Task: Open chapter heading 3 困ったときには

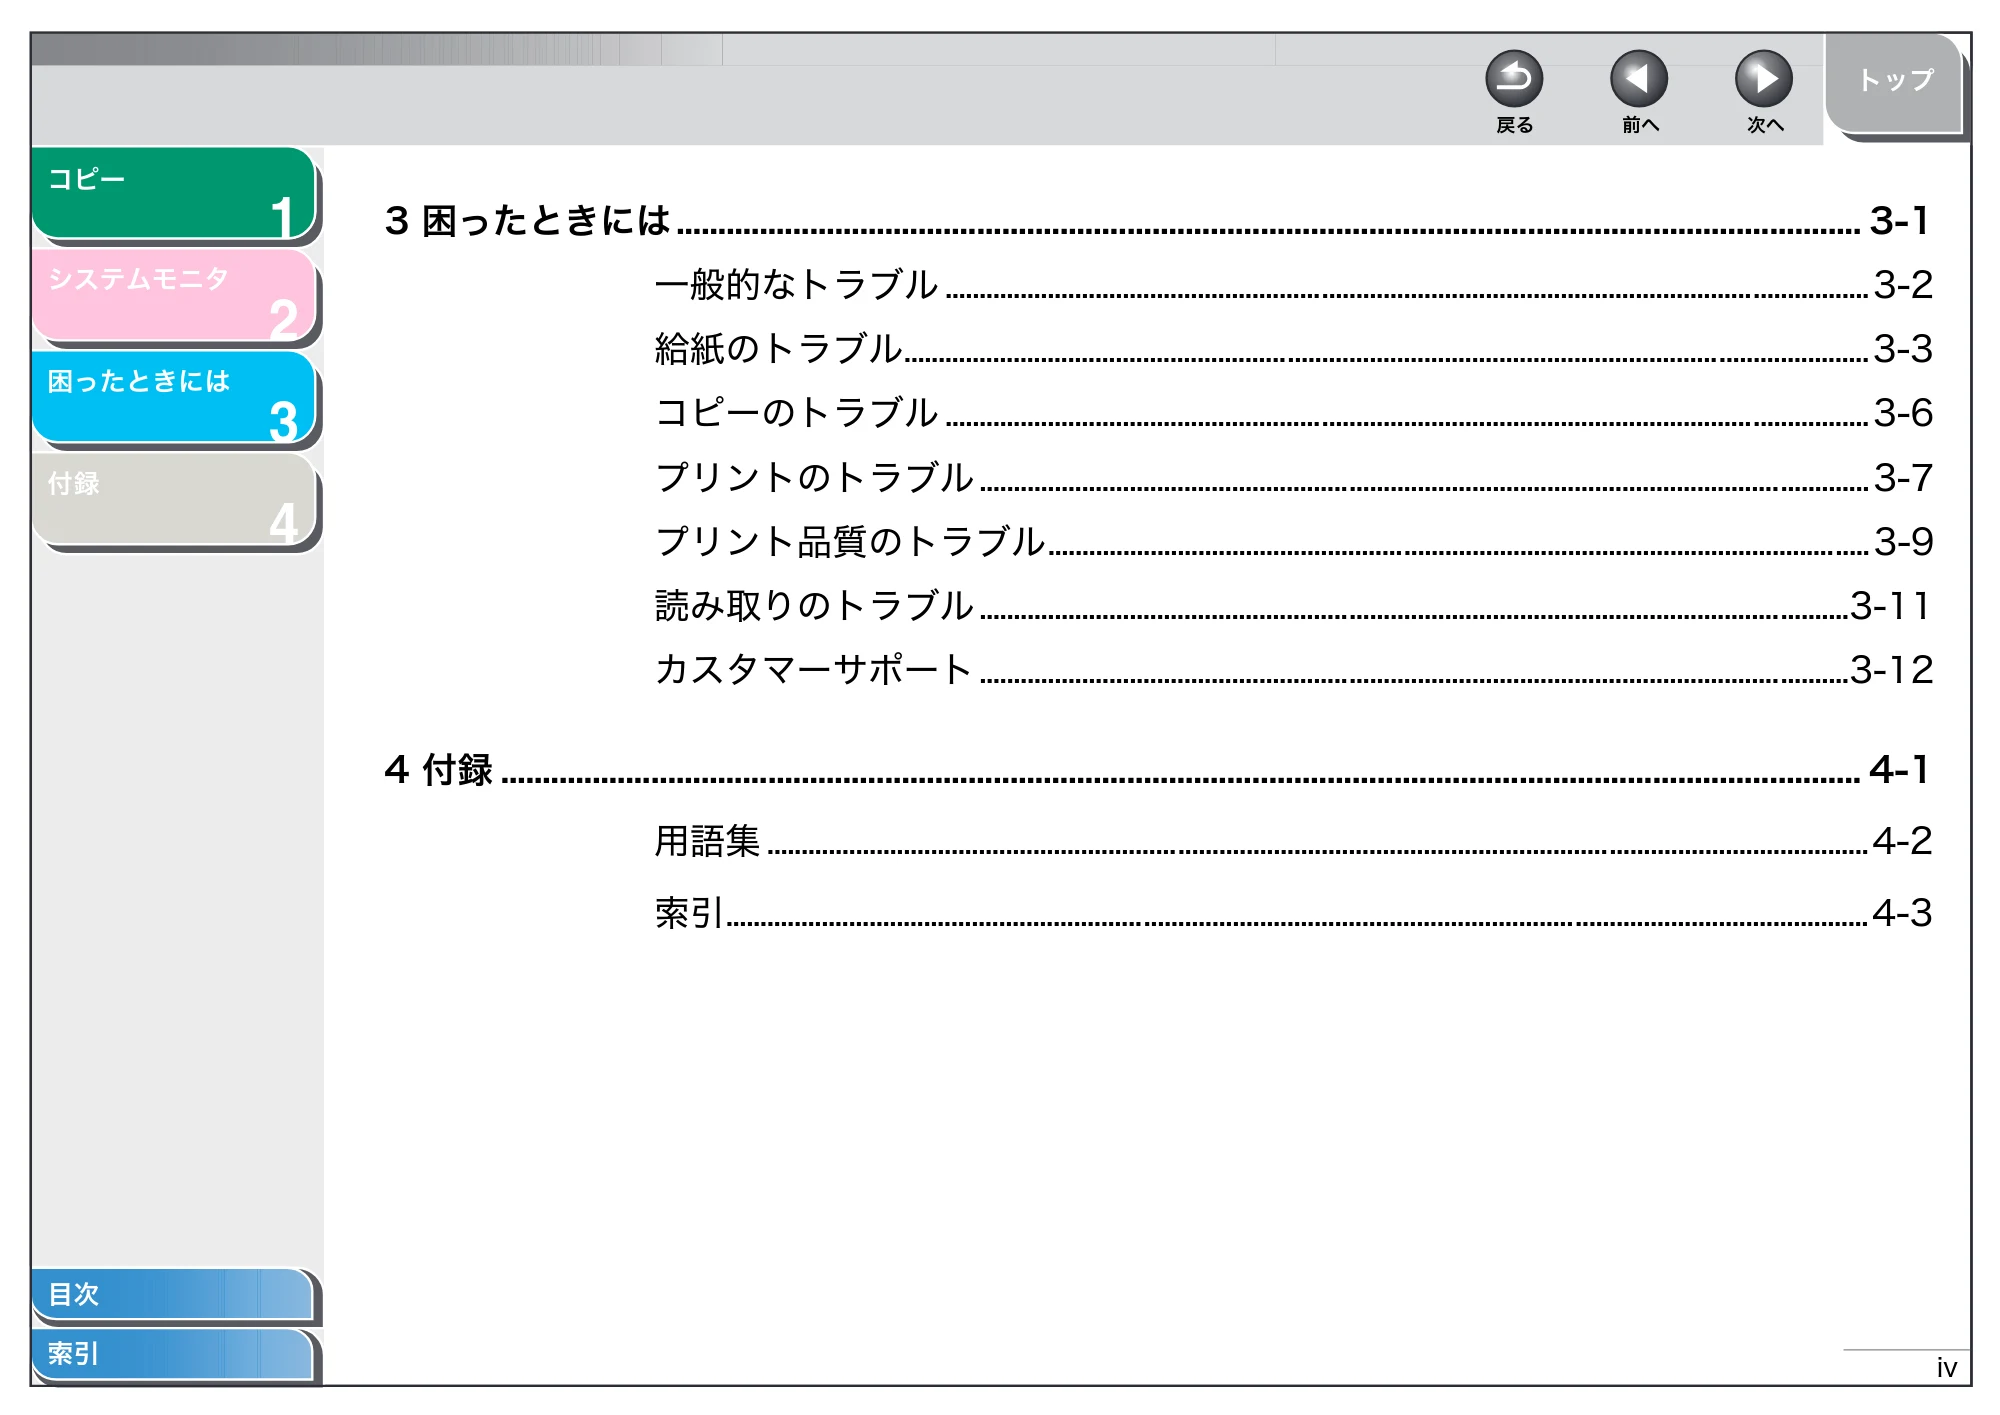Action: pos(1156,220)
